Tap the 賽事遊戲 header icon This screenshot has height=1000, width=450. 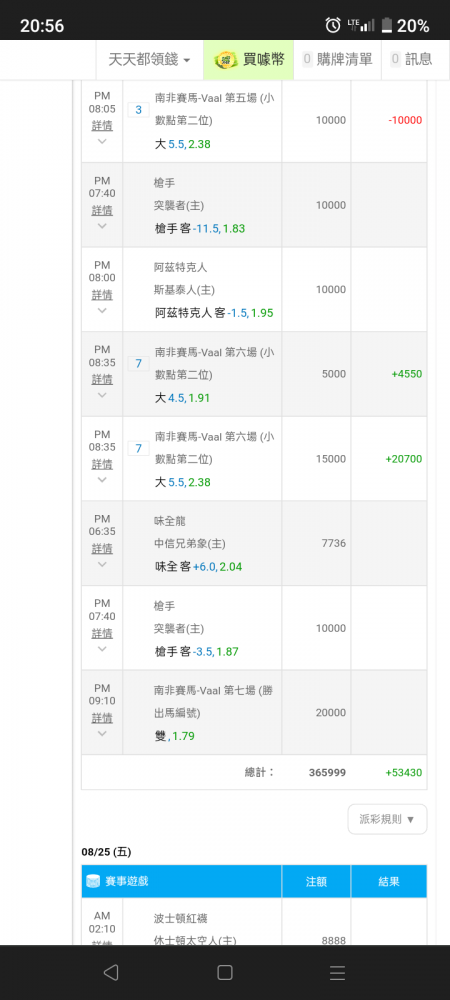[94, 881]
